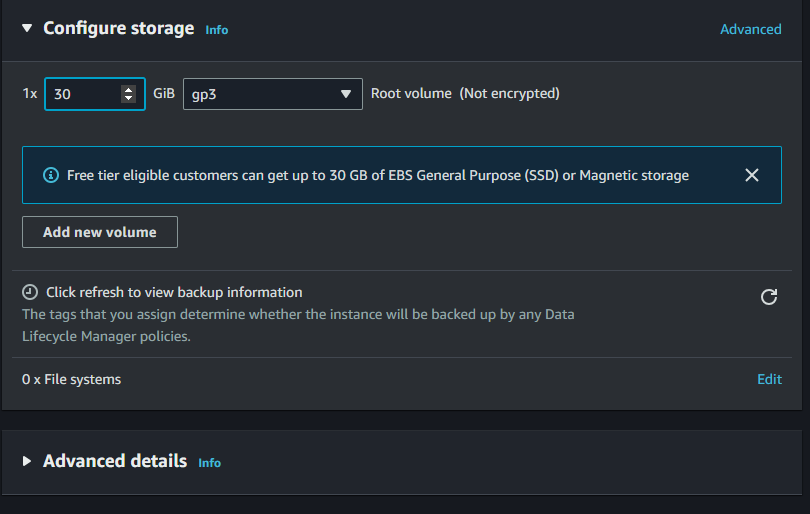Collapse the Configure storage section
This screenshot has height=514, width=810.
(x=27, y=28)
